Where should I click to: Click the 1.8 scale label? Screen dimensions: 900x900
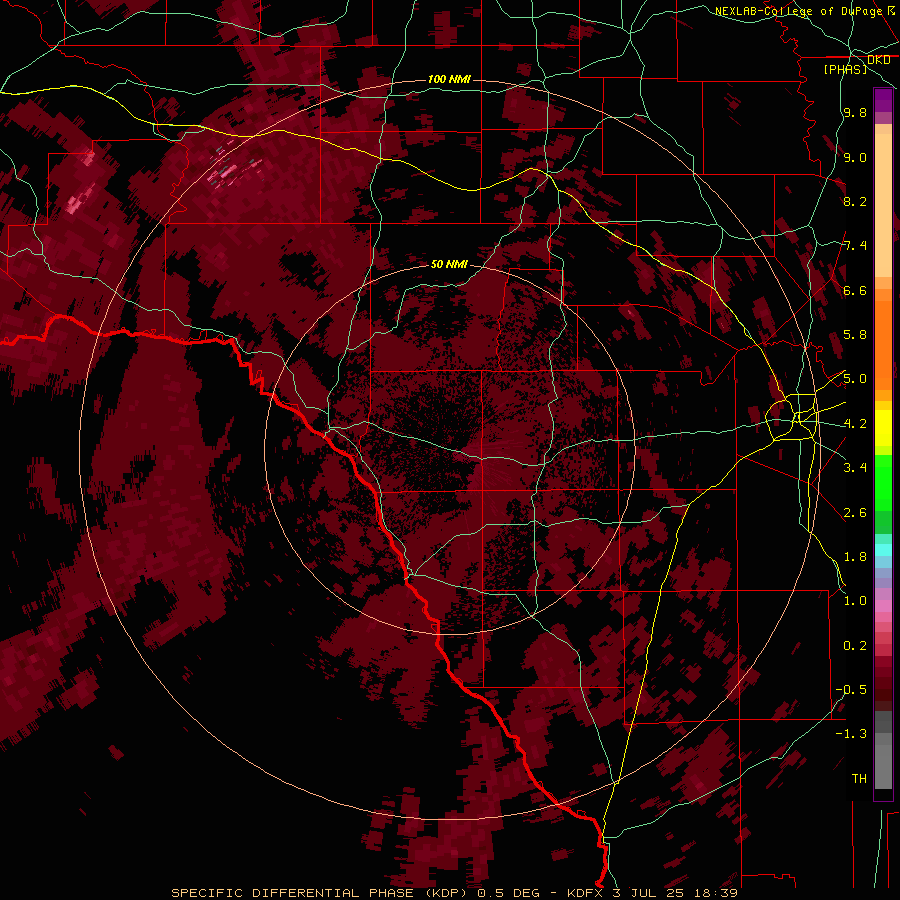click(855, 557)
